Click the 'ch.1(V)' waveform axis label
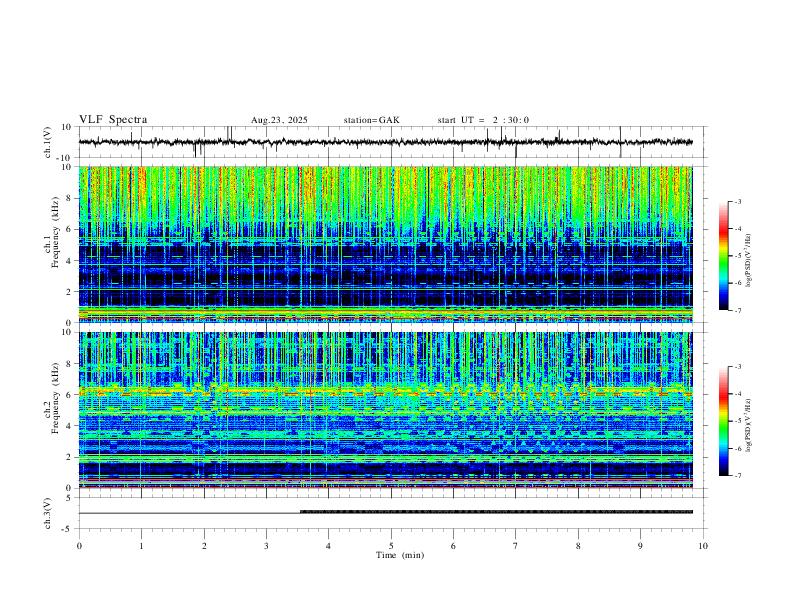The width and height of the screenshot is (792, 612). pos(48,142)
